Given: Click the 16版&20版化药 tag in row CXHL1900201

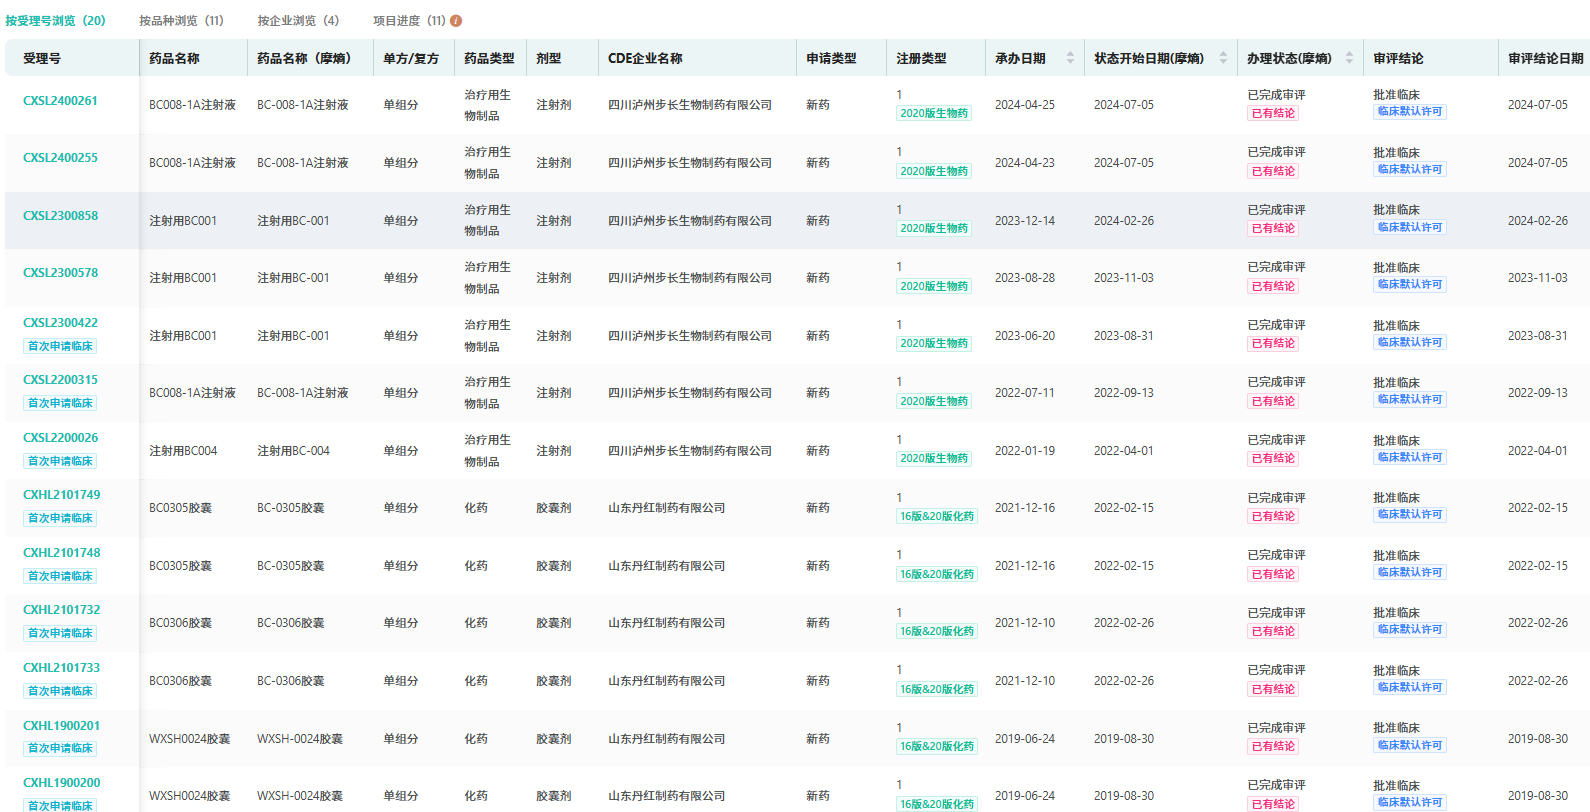Looking at the screenshot, I should click(937, 746).
